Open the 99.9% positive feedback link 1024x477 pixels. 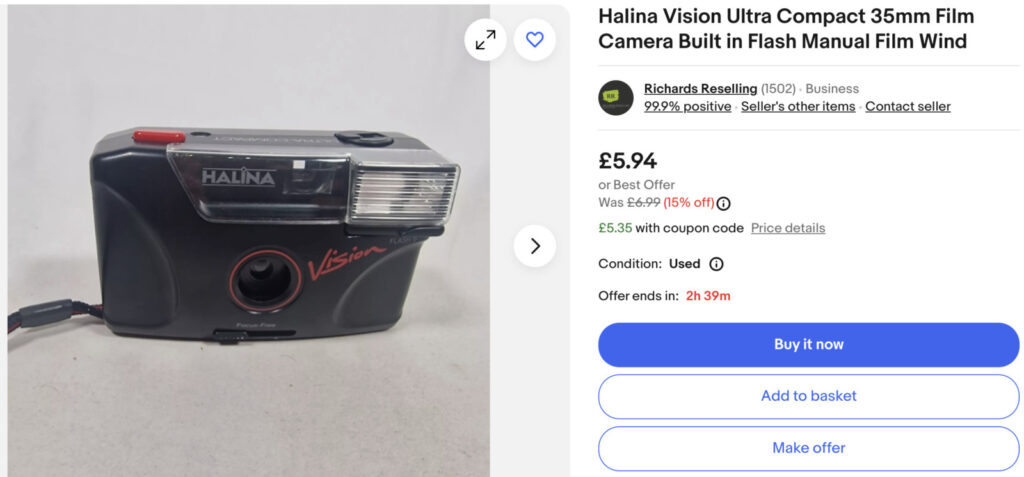click(687, 107)
